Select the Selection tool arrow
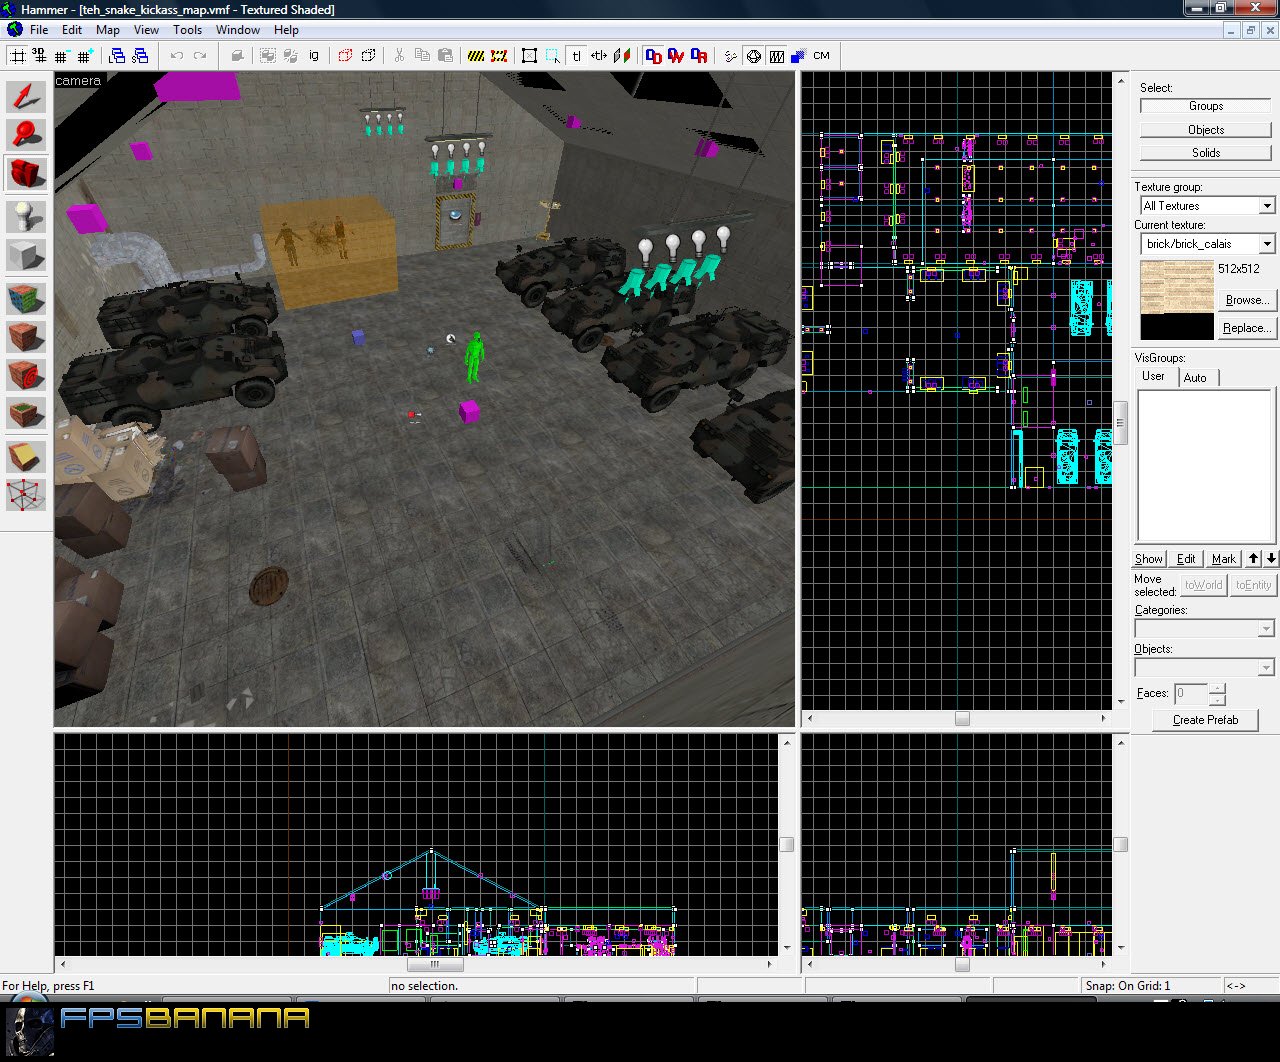This screenshot has height=1062, width=1280. click(x=26, y=97)
